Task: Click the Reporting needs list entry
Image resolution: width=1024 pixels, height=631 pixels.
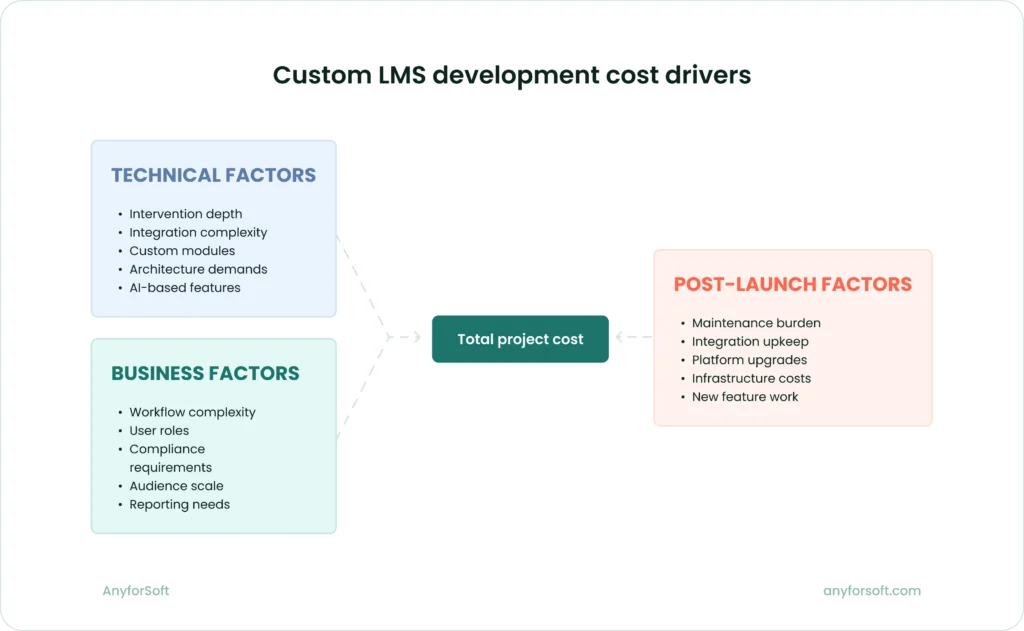Action: (x=179, y=504)
